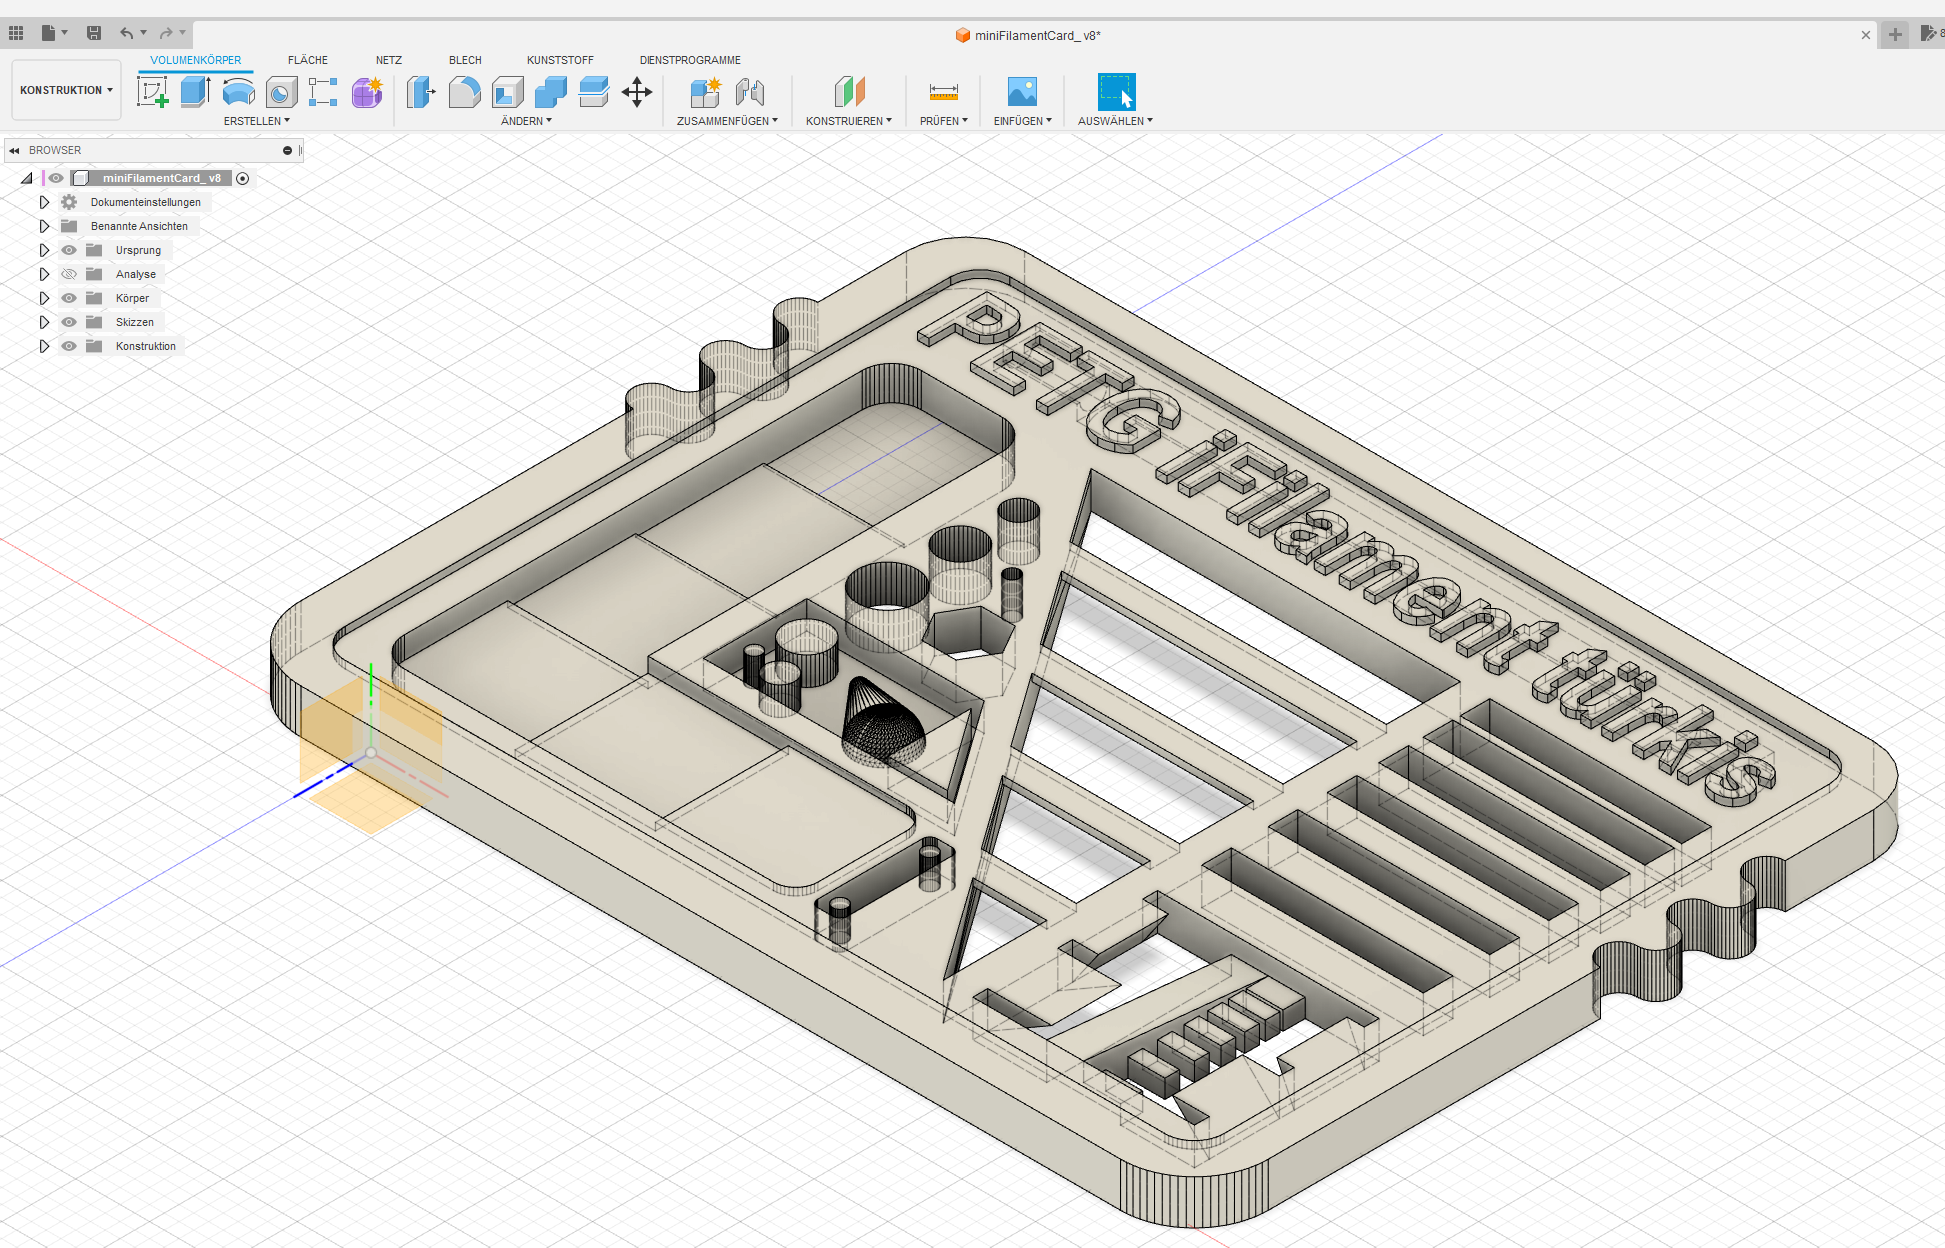This screenshot has height=1248, width=1945.
Task: Open the ERSTELLEN dropdown menu
Action: point(257,121)
